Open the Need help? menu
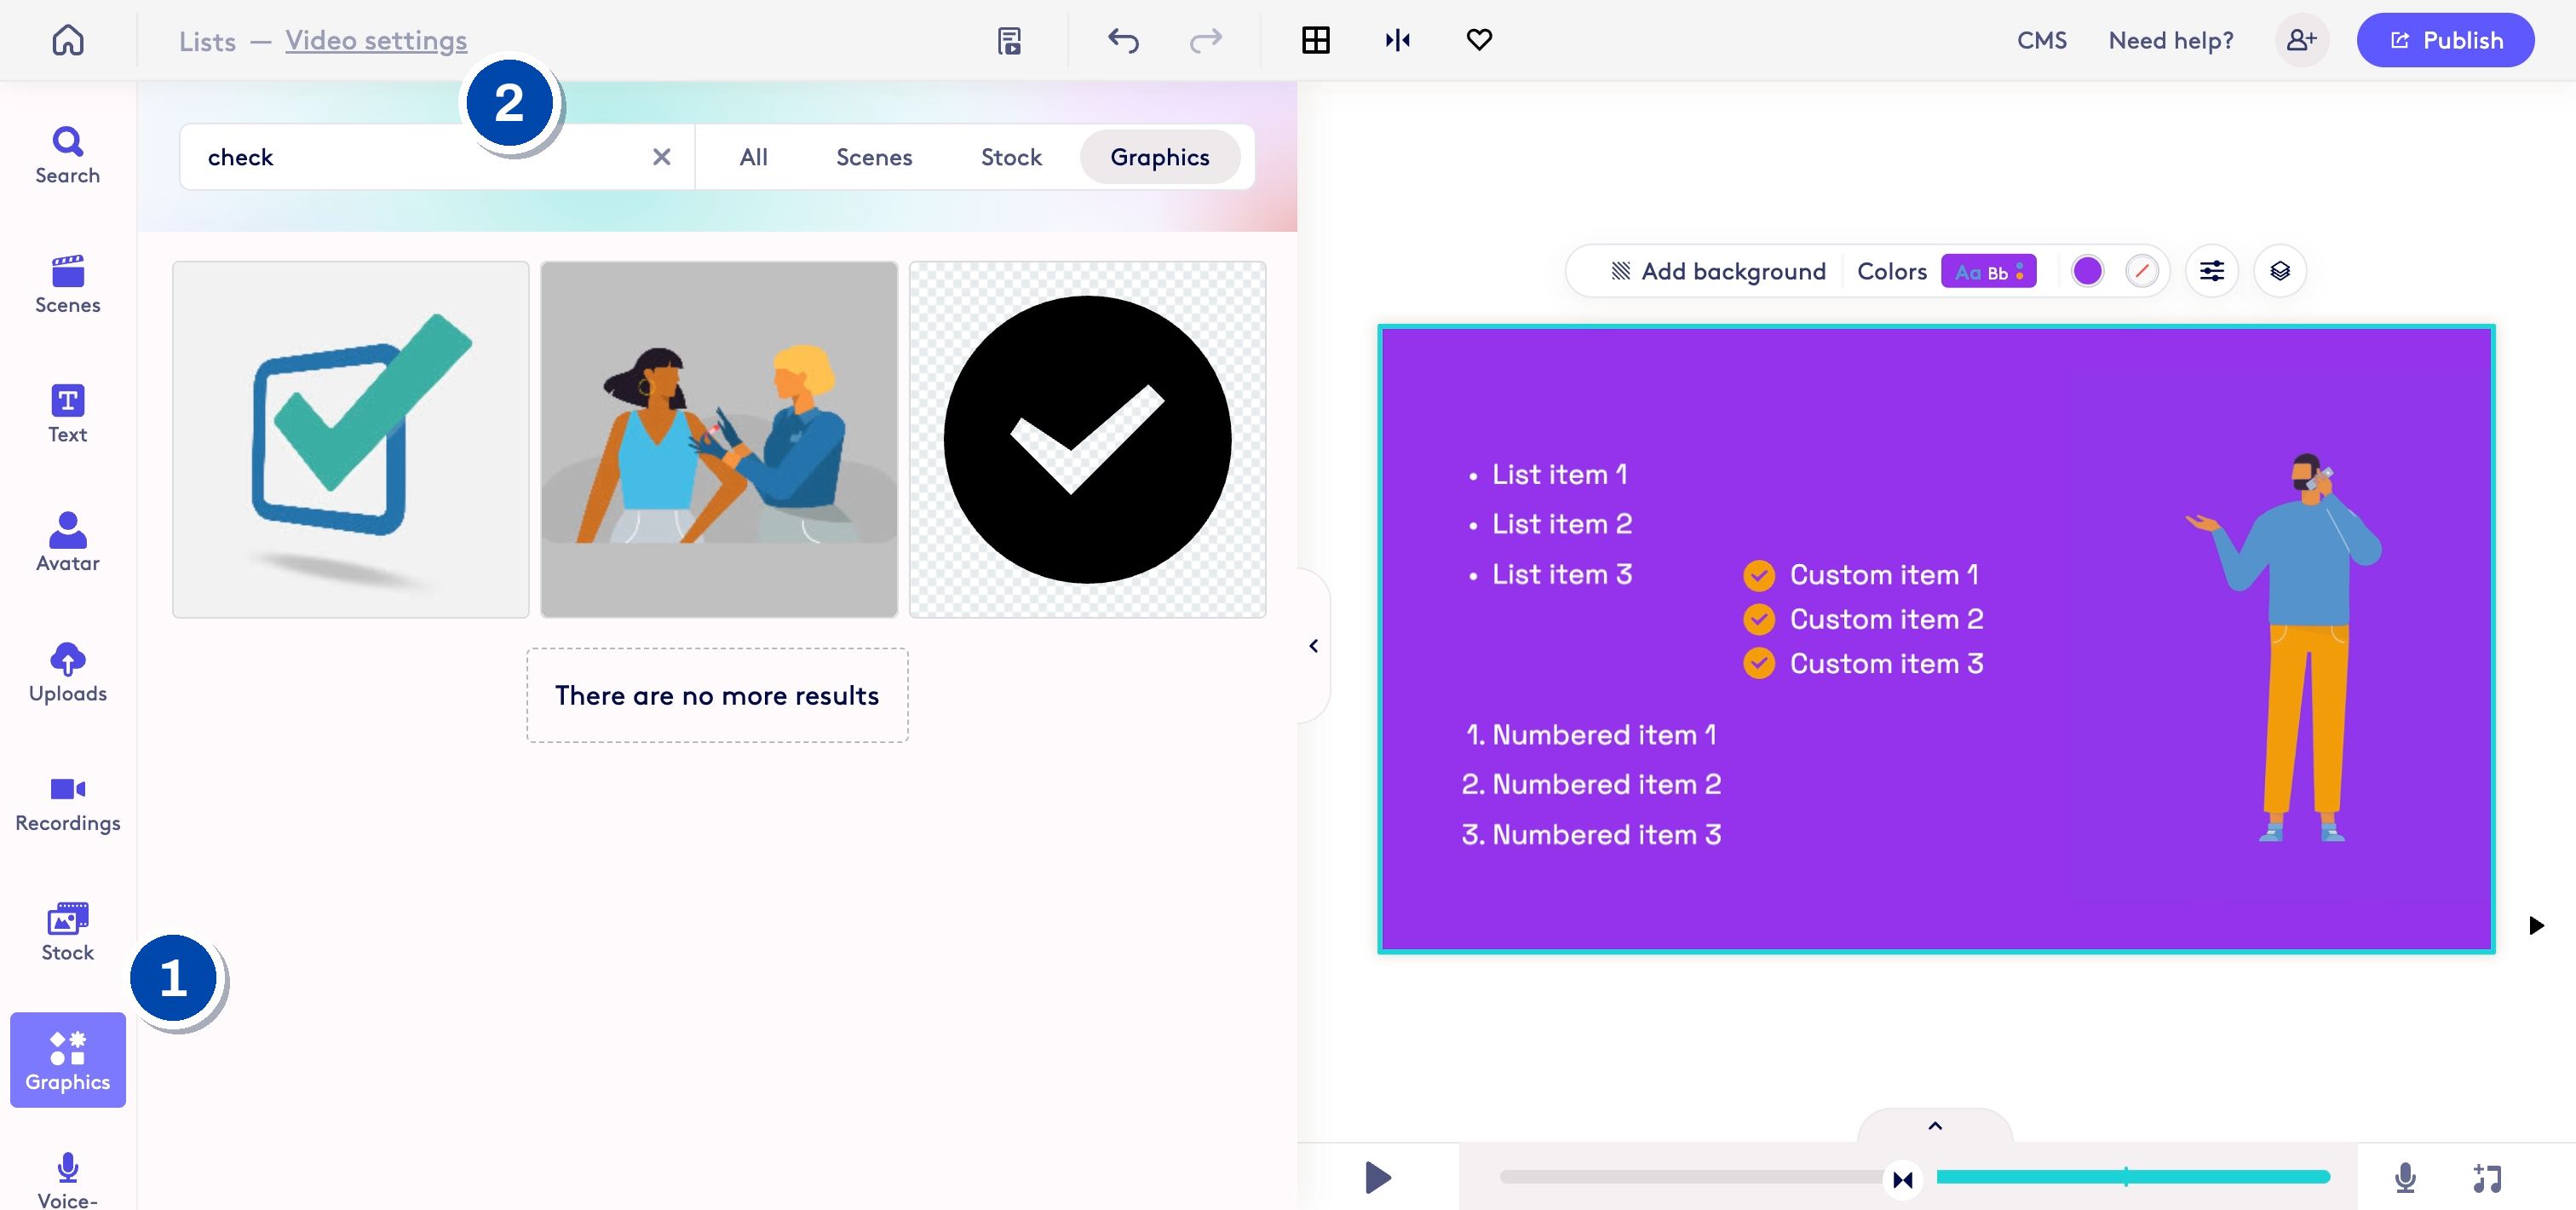This screenshot has height=1210, width=2576. point(2170,41)
